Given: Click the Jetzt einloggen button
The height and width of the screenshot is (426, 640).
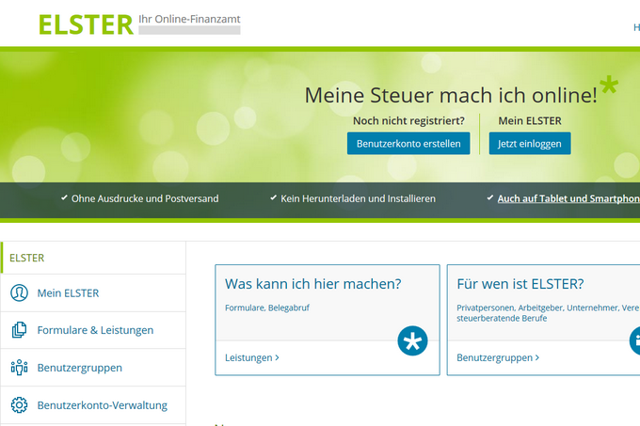Looking at the screenshot, I should tap(530, 144).
